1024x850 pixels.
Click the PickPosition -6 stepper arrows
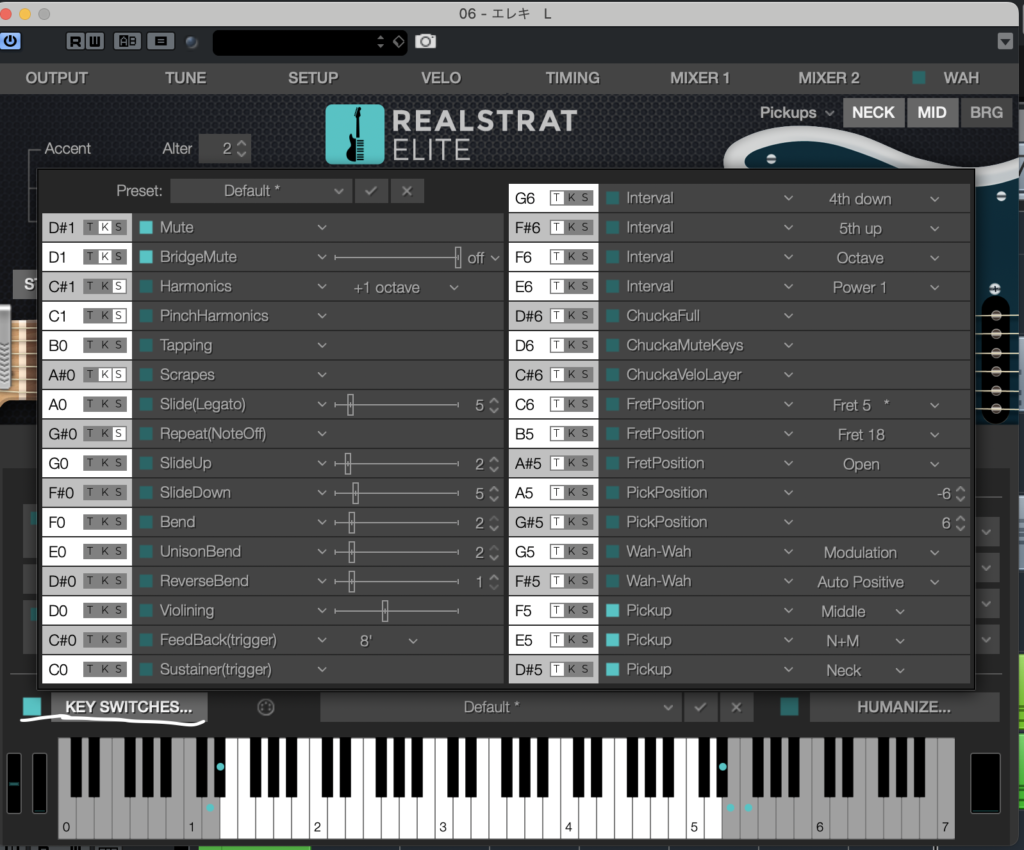pos(960,493)
